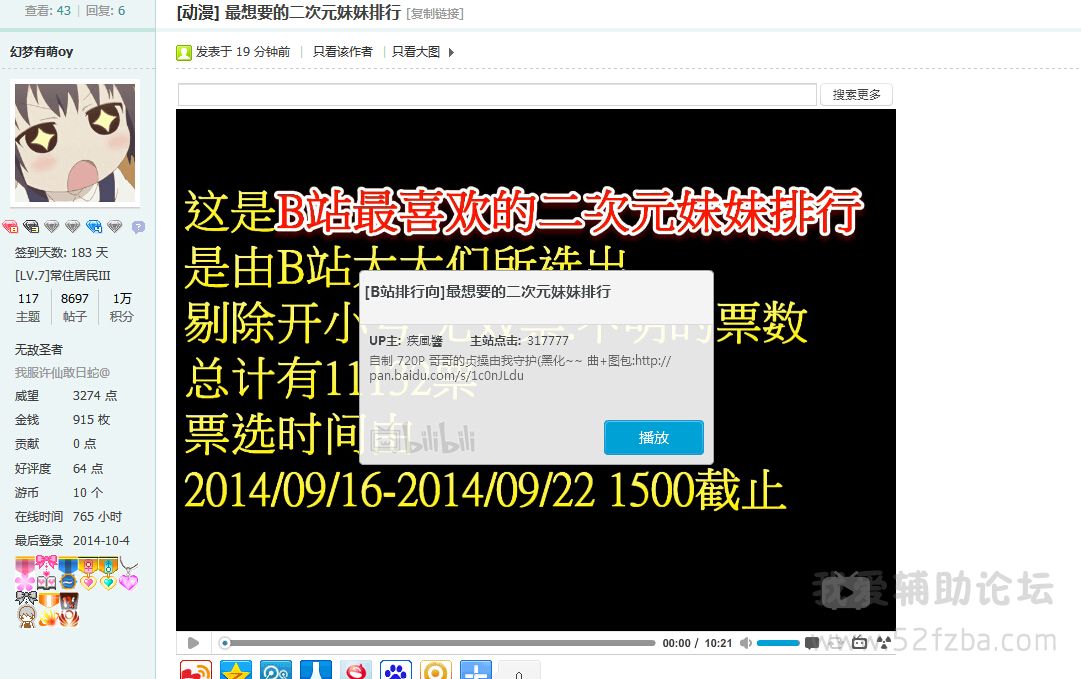Viewport: 1081px width, 679px height.
Task: Adjust the blue volume slider
Action: (x=778, y=643)
